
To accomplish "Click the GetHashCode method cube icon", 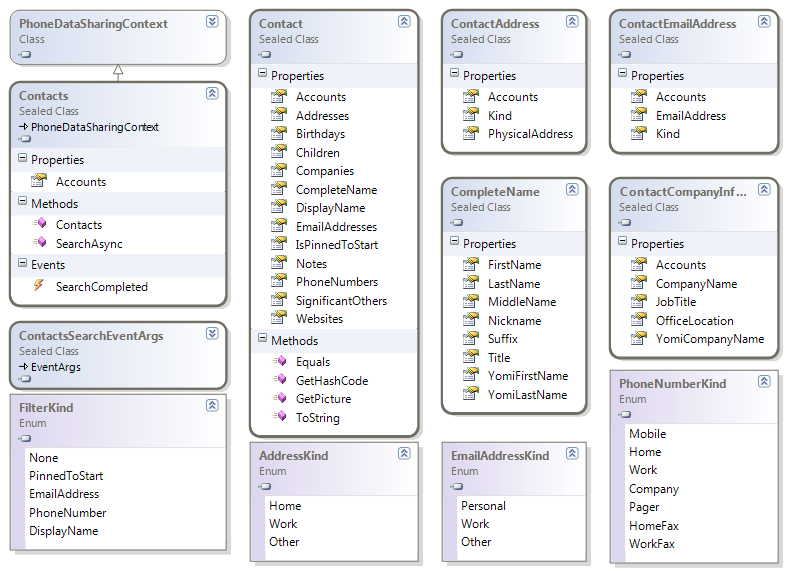I will [280, 379].
